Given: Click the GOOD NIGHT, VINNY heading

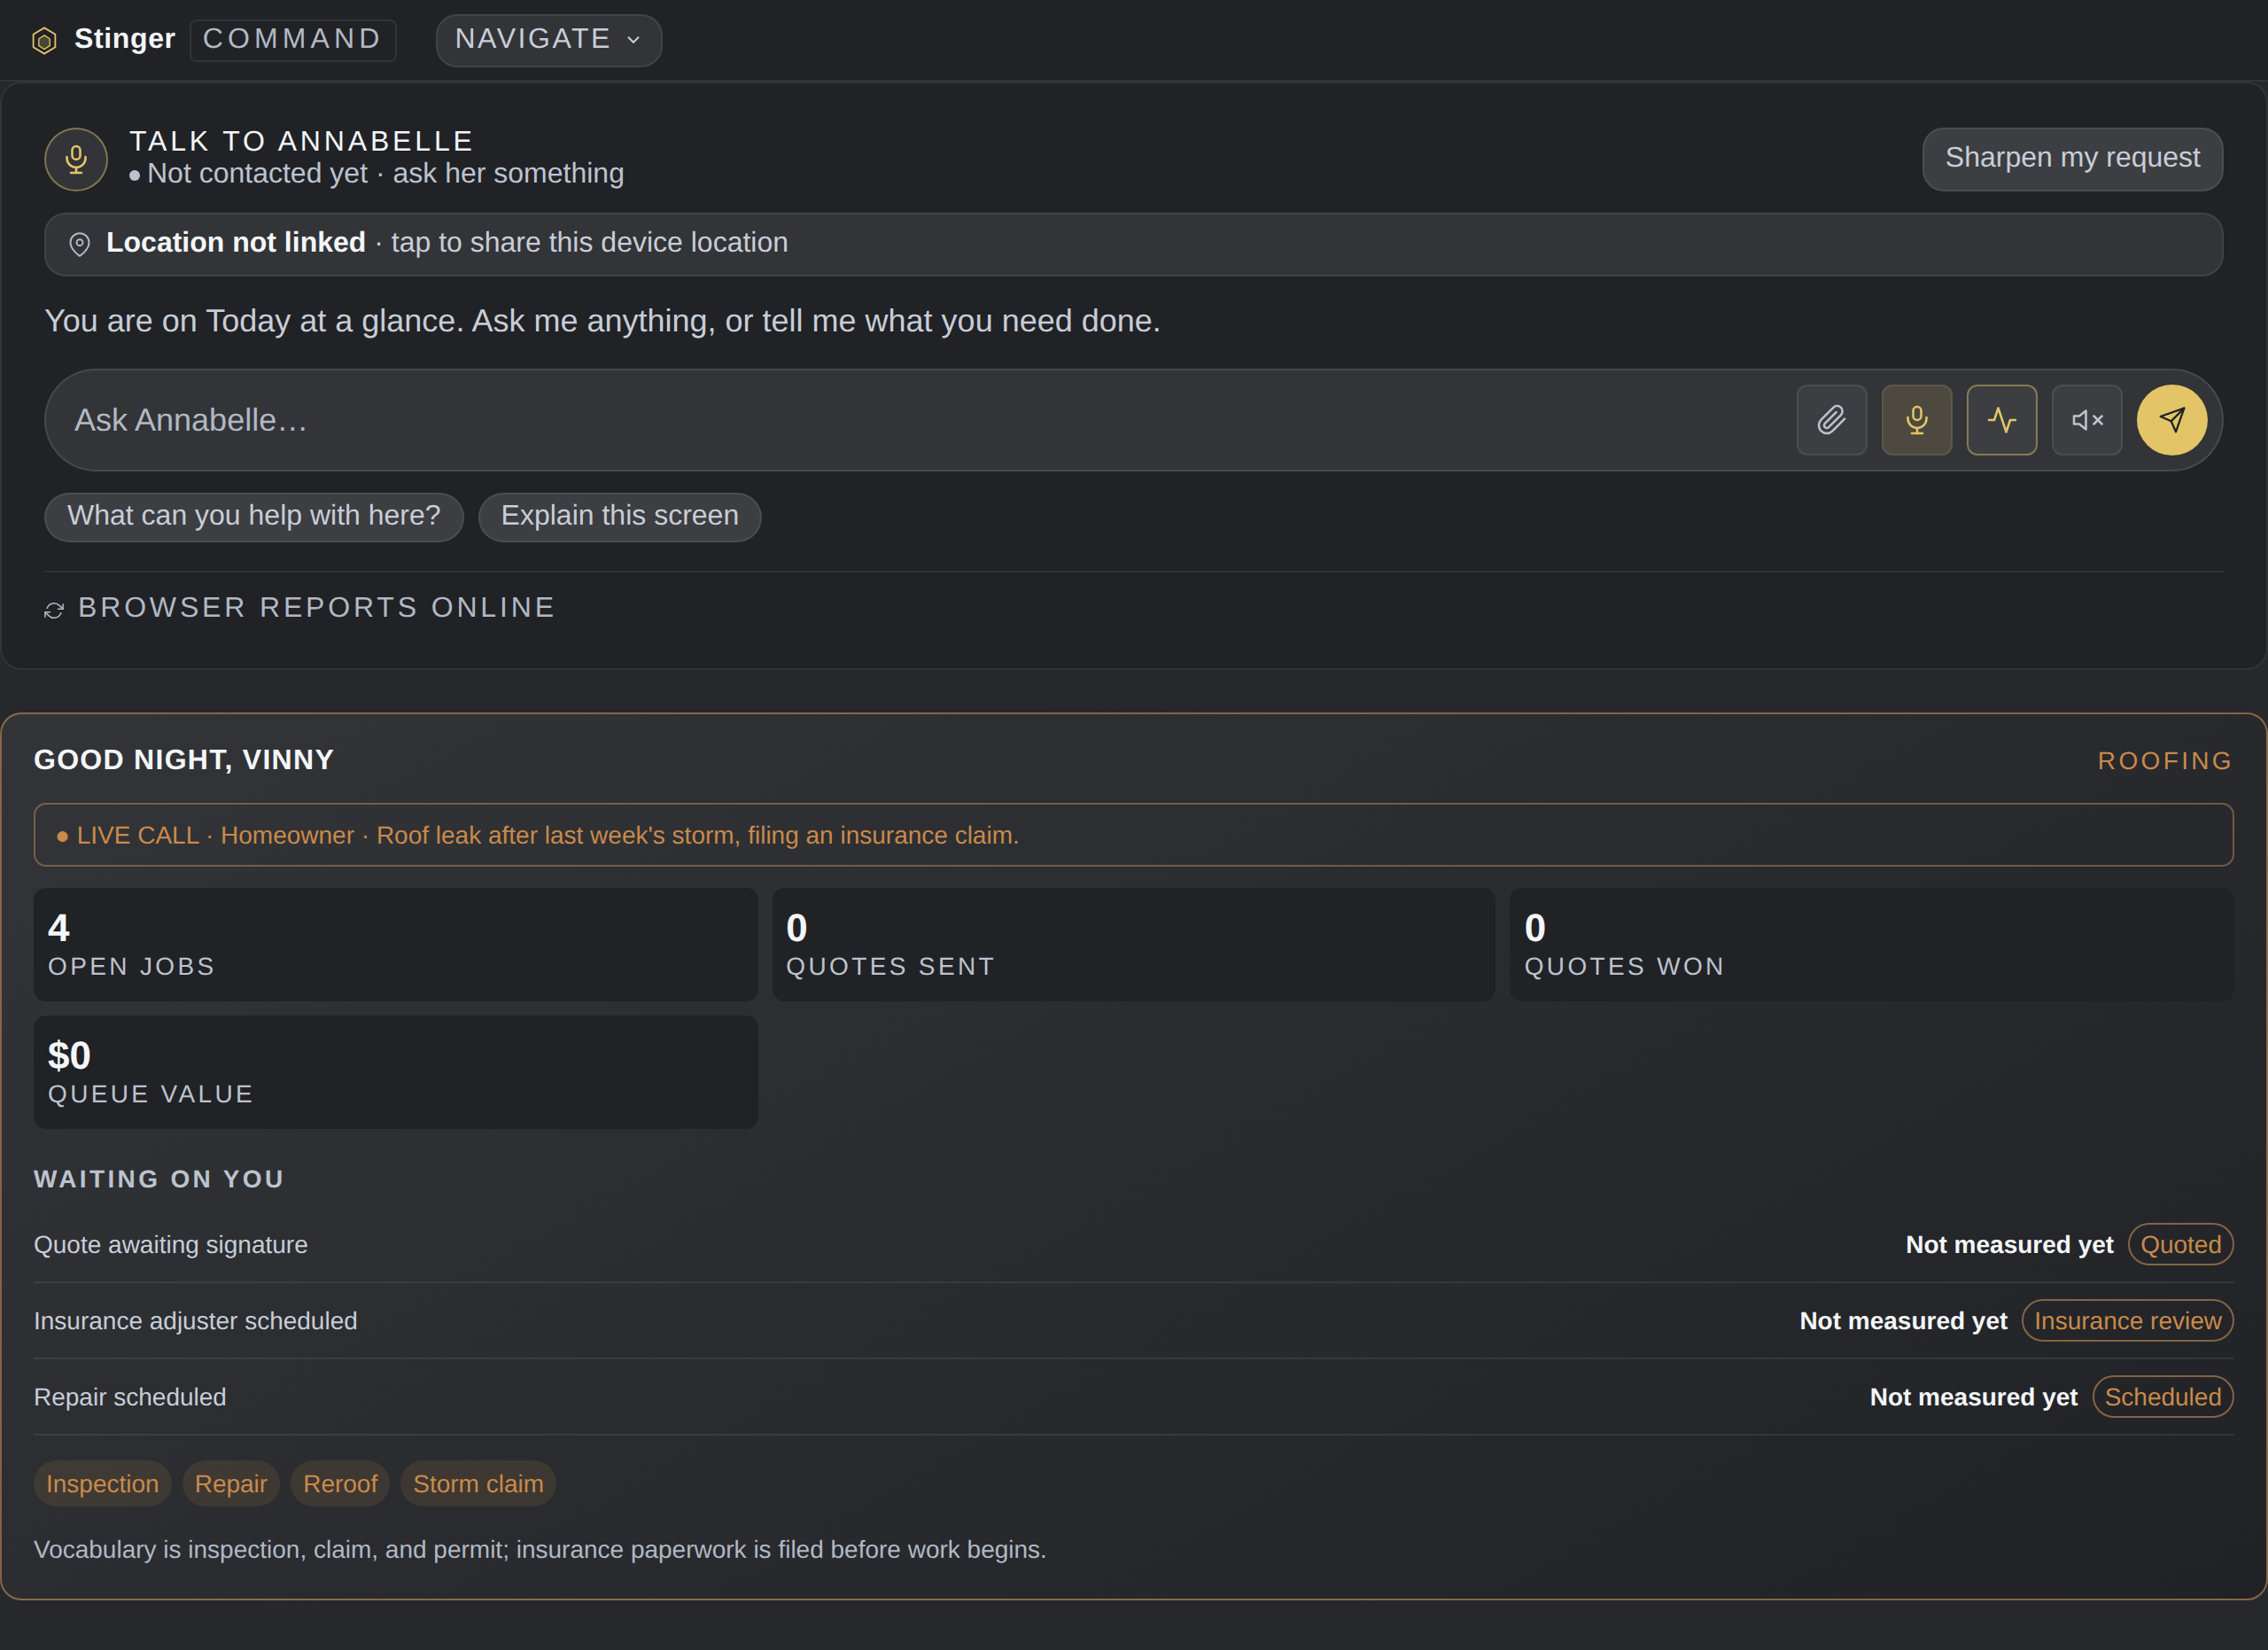Looking at the screenshot, I should 184,760.
